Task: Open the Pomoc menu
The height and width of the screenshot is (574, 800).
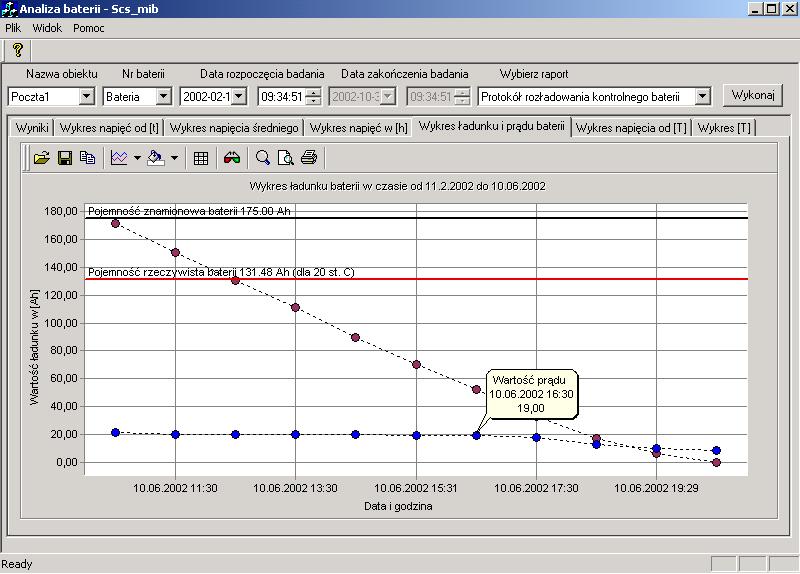Action: pos(89,28)
